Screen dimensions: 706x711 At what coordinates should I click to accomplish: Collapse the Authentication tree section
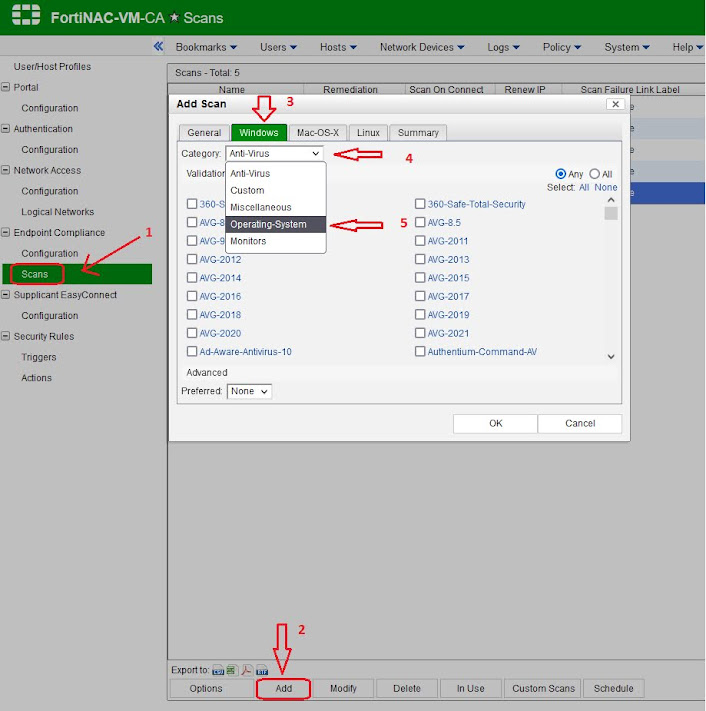tap(5, 128)
